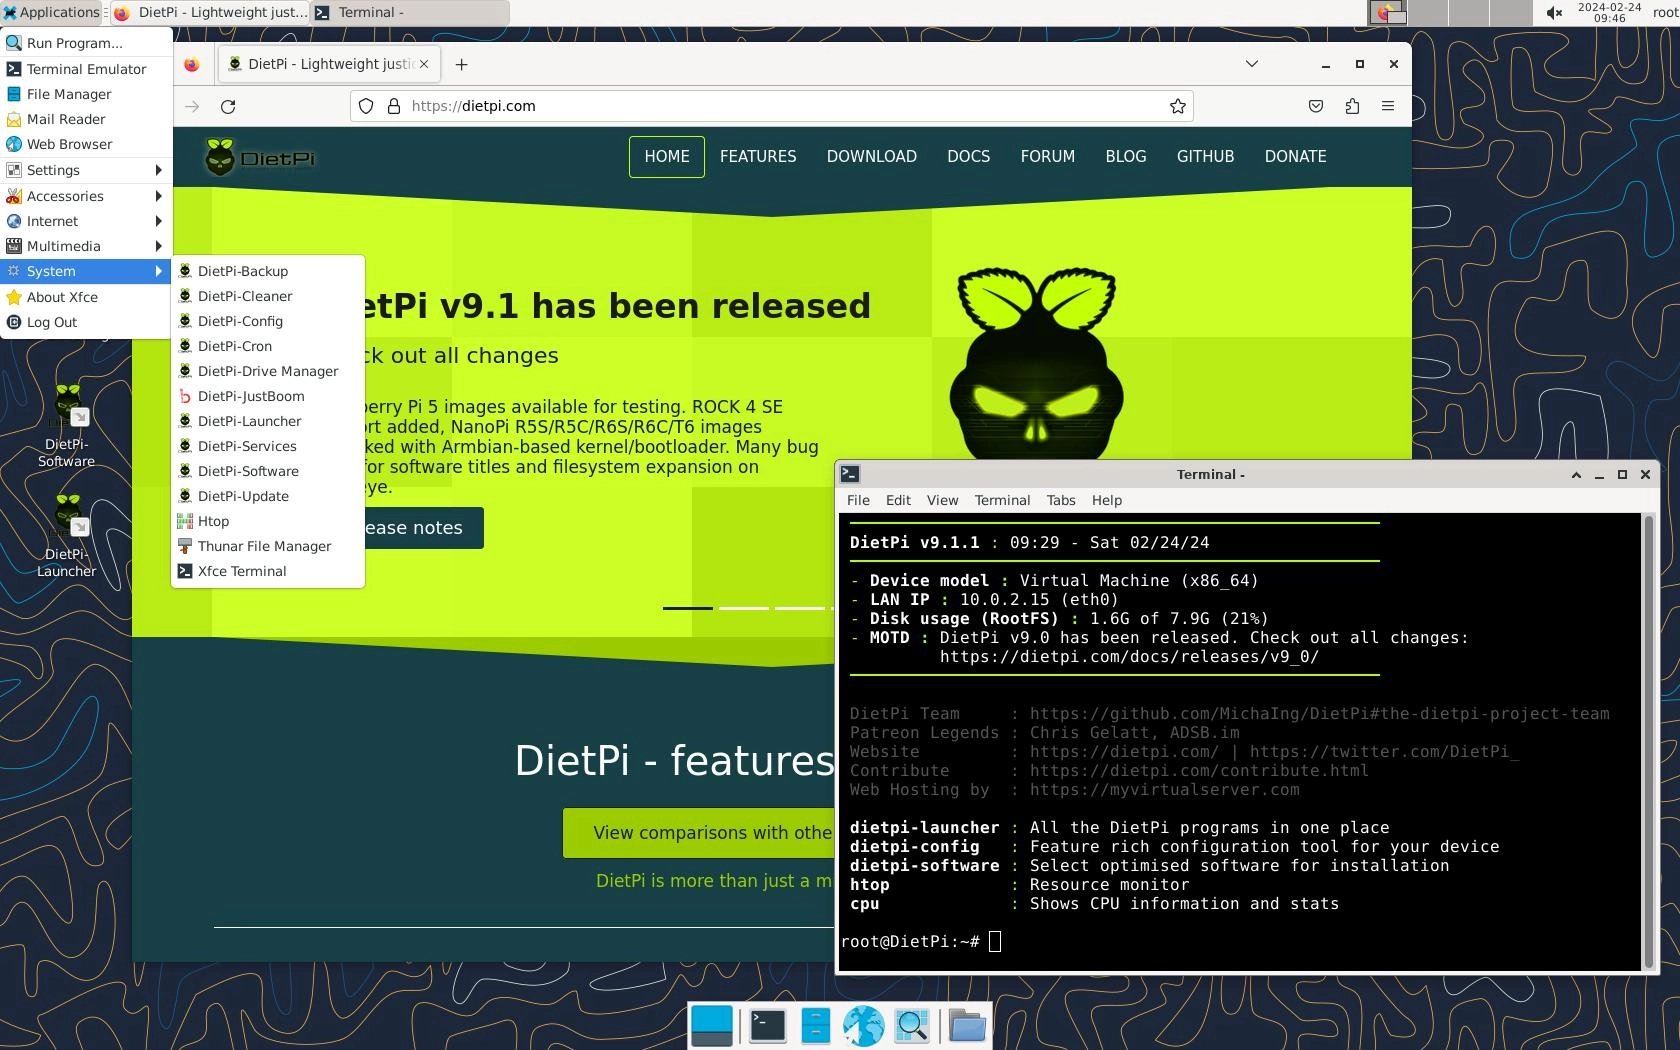Image resolution: width=1680 pixels, height=1050 pixels.
Task: Launch Xfce Terminal from the System submenu
Action: tap(268, 571)
